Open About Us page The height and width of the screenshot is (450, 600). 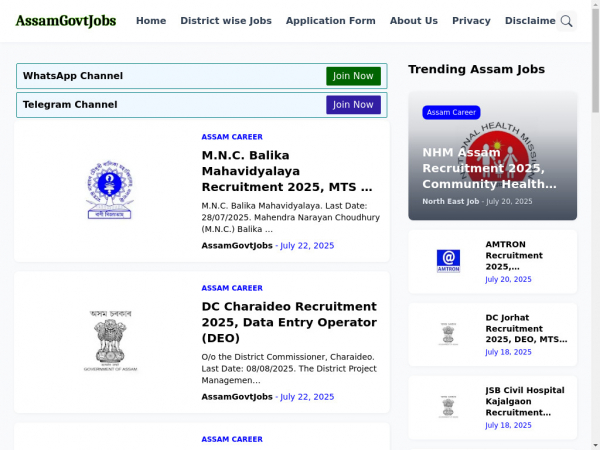tap(414, 21)
